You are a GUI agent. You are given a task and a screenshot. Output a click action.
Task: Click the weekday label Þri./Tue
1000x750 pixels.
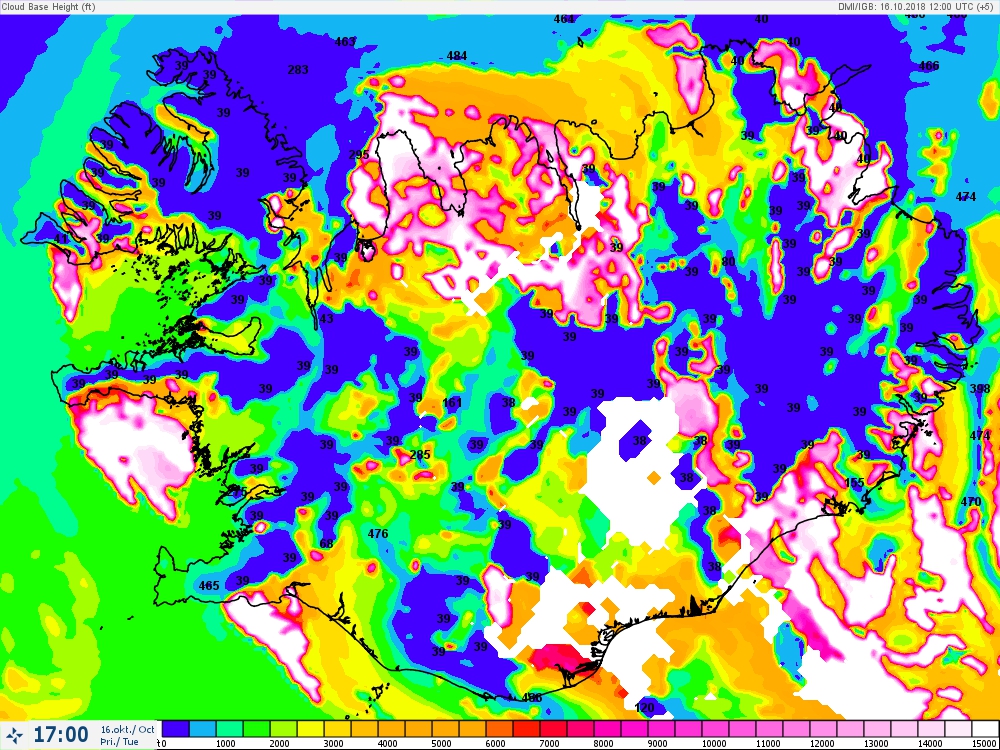tap(119, 742)
